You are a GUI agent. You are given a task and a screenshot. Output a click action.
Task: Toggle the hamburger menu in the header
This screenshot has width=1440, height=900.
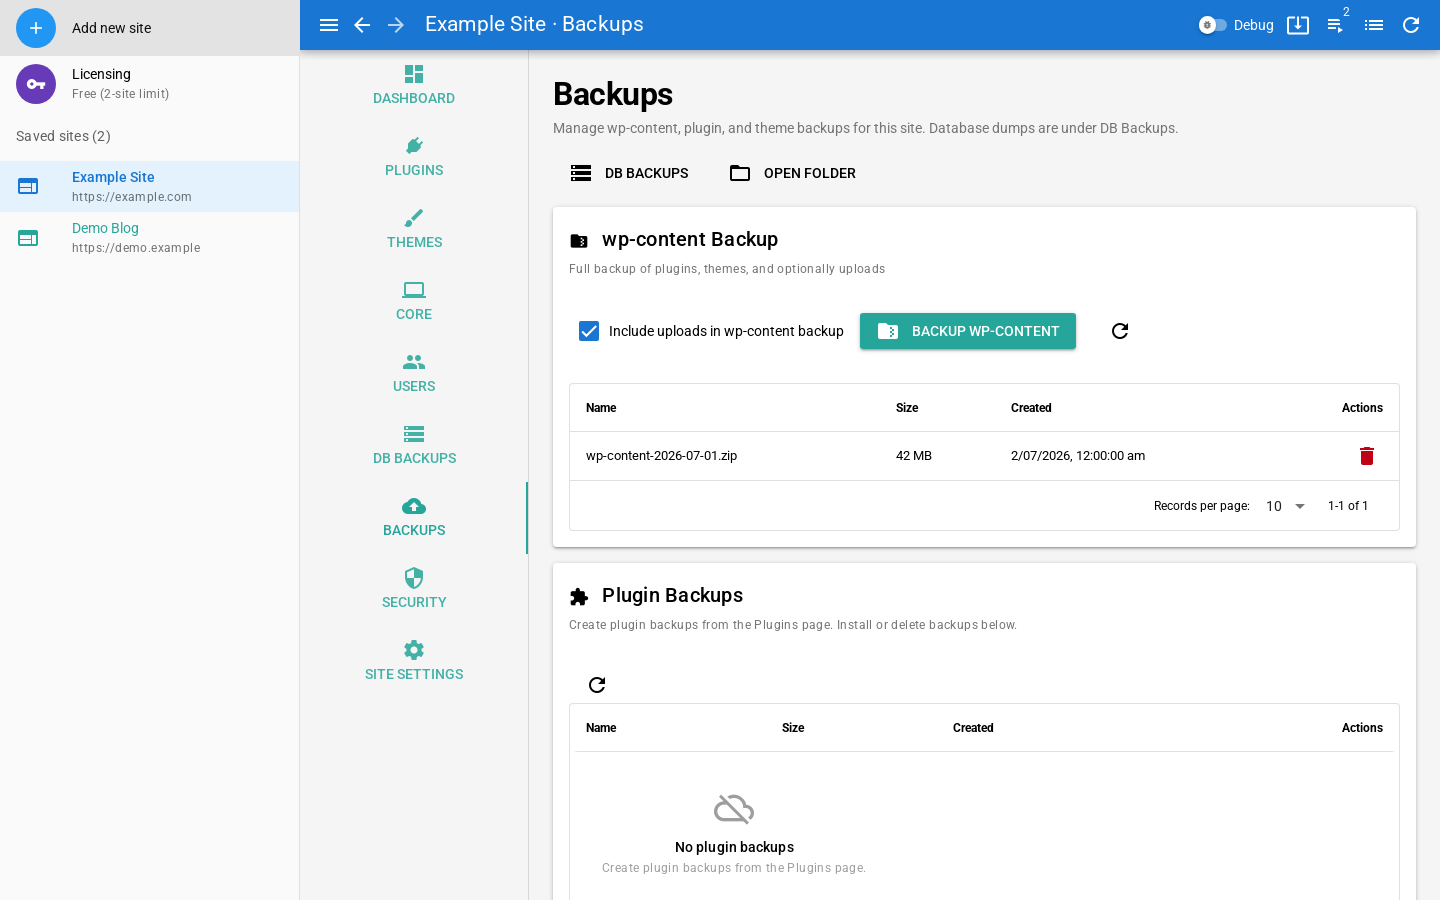pyautogui.click(x=329, y=25)
